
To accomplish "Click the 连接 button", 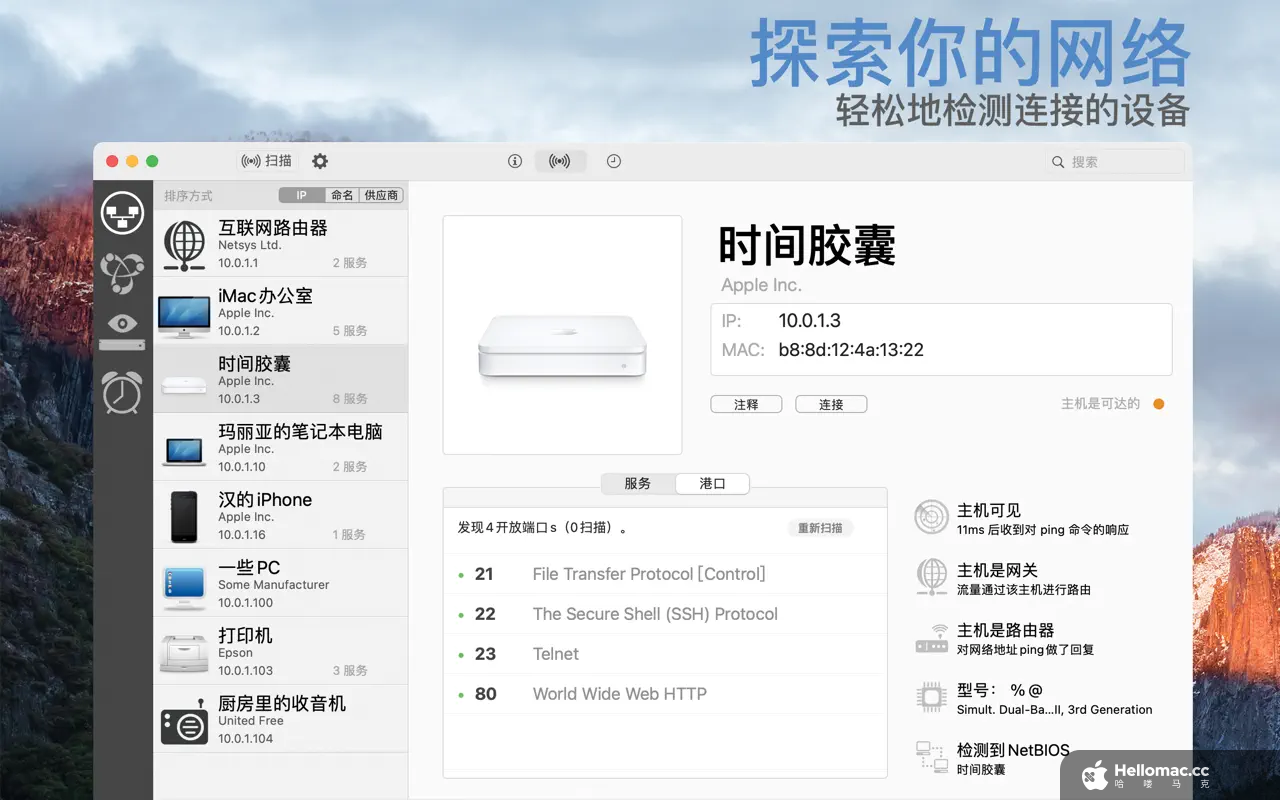I will tap(831, 404).
